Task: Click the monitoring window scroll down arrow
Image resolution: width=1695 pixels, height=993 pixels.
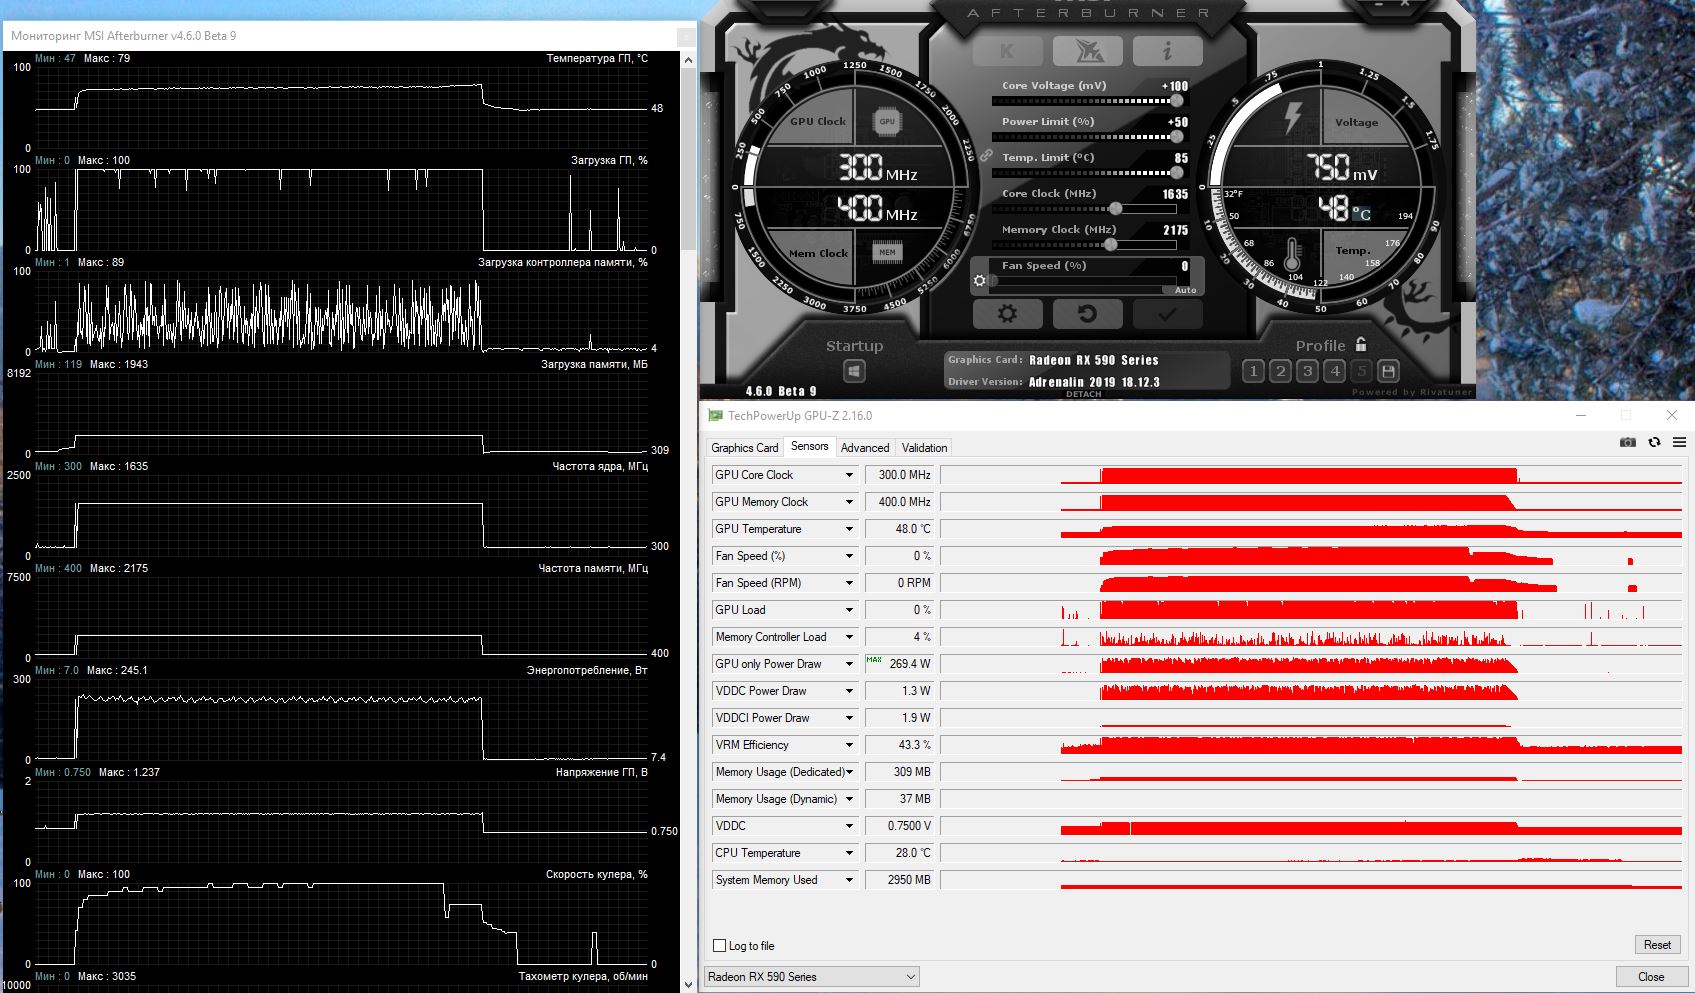Action: click(688, 984)
